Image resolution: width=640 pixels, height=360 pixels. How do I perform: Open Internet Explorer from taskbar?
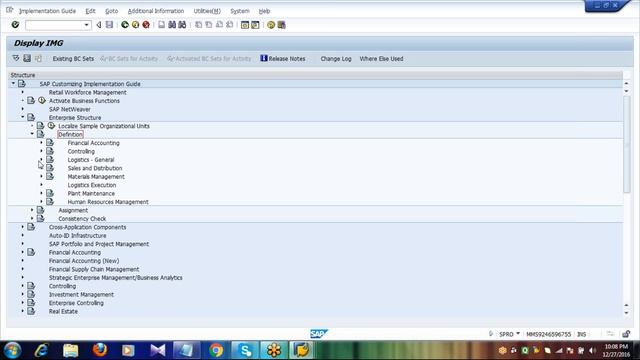[42, 350]
